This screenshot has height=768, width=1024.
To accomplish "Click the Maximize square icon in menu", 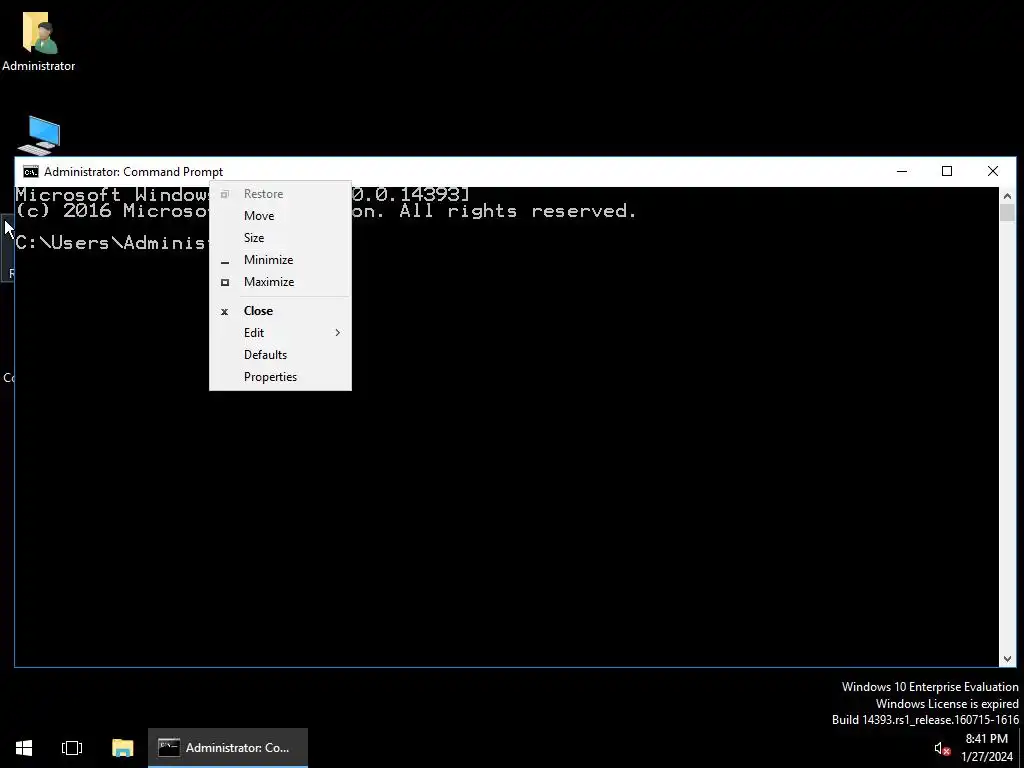I will coord(225,283).
